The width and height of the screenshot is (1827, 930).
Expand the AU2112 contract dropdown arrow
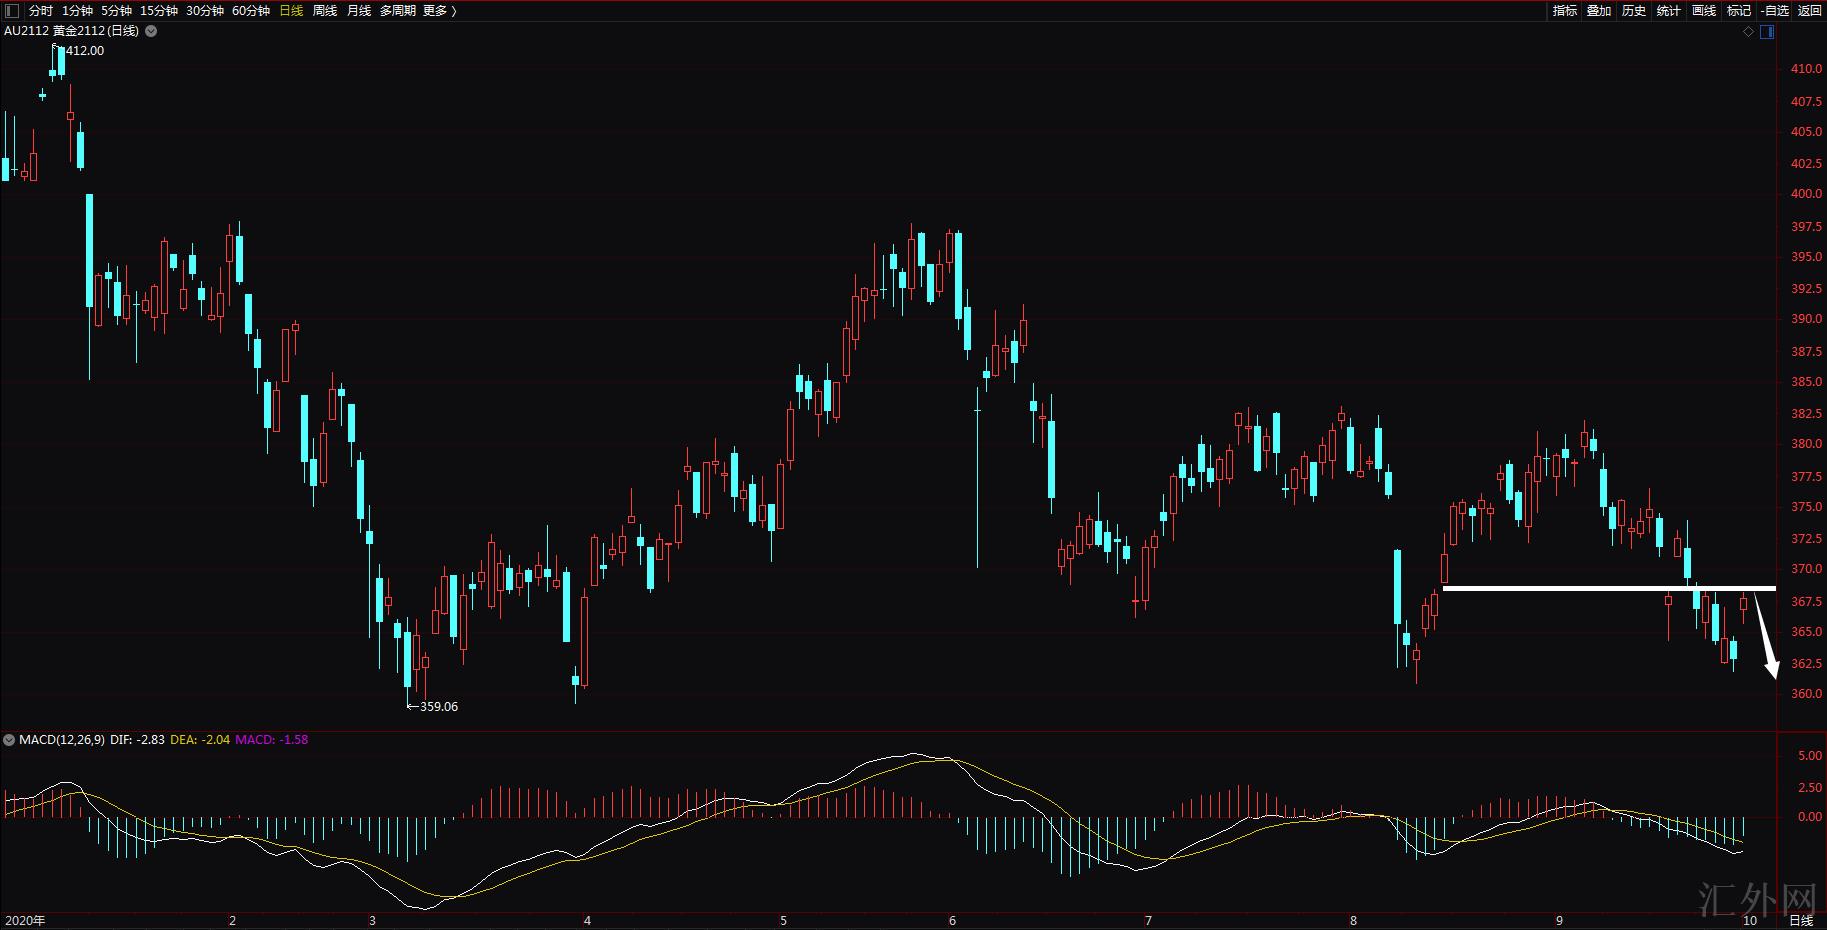pyautogui.click(x=151, y=31)
